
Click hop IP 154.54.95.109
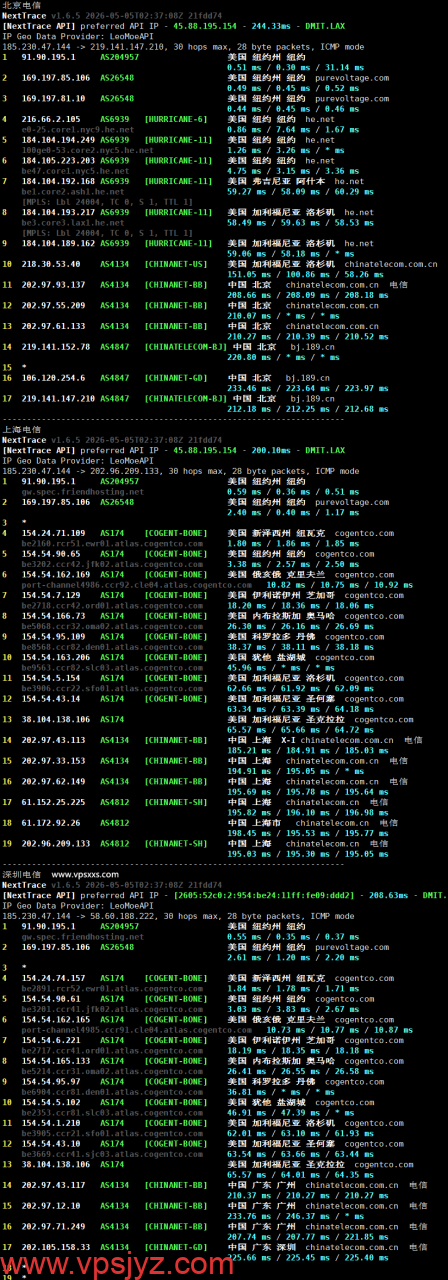[52, 637]
